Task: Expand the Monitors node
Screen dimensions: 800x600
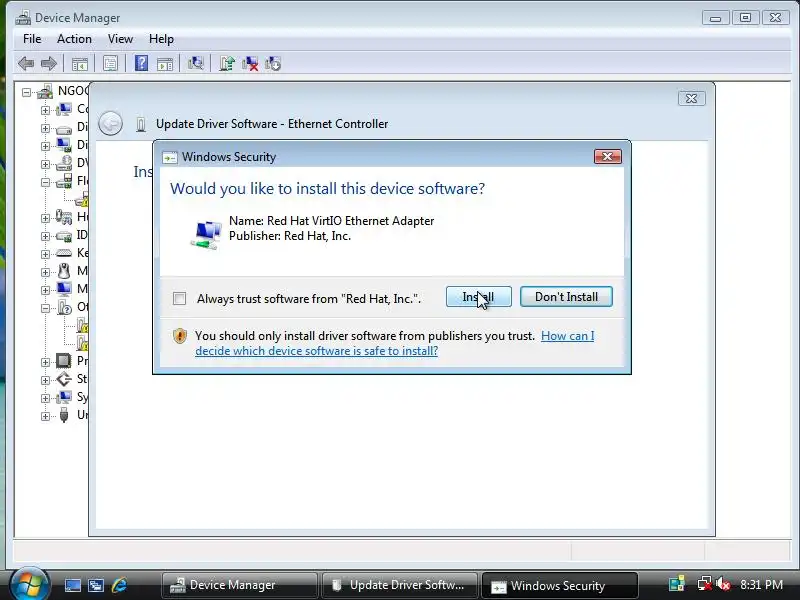Action: point(45,290)
